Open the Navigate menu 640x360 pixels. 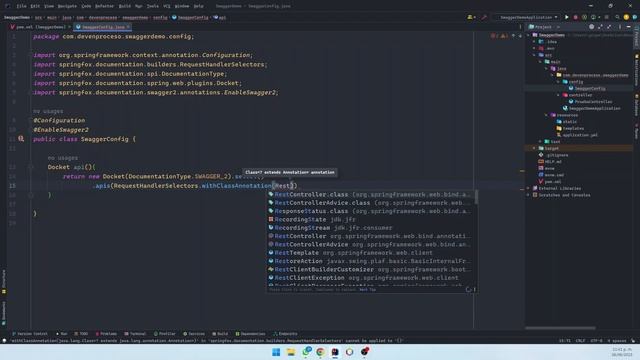67,6
